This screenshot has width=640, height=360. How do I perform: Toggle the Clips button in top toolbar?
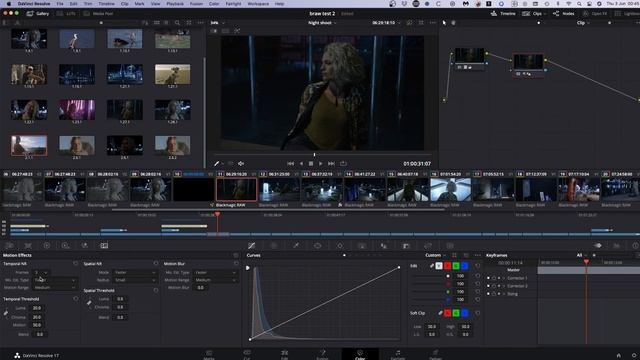point(534,13)
